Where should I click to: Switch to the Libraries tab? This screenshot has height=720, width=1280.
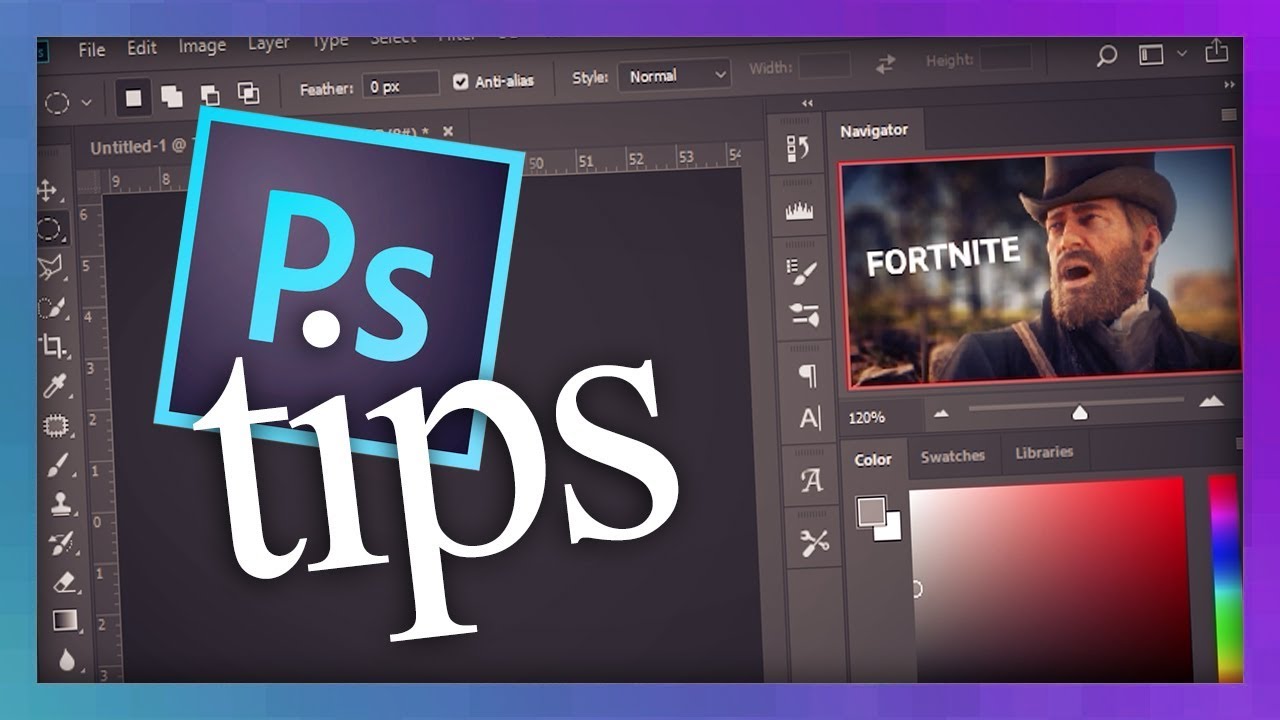[1044, 452]
